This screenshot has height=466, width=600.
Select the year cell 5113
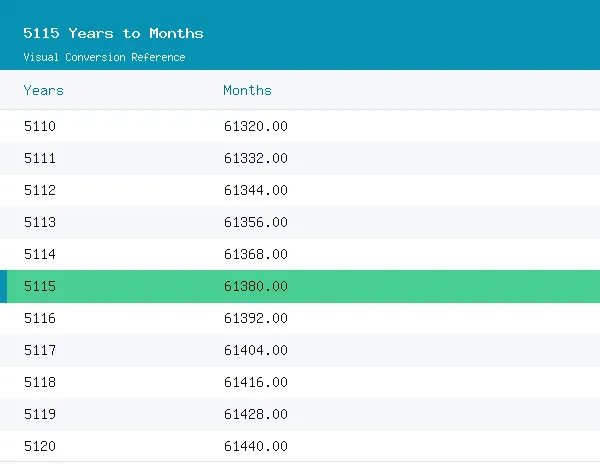click(40, 222)
